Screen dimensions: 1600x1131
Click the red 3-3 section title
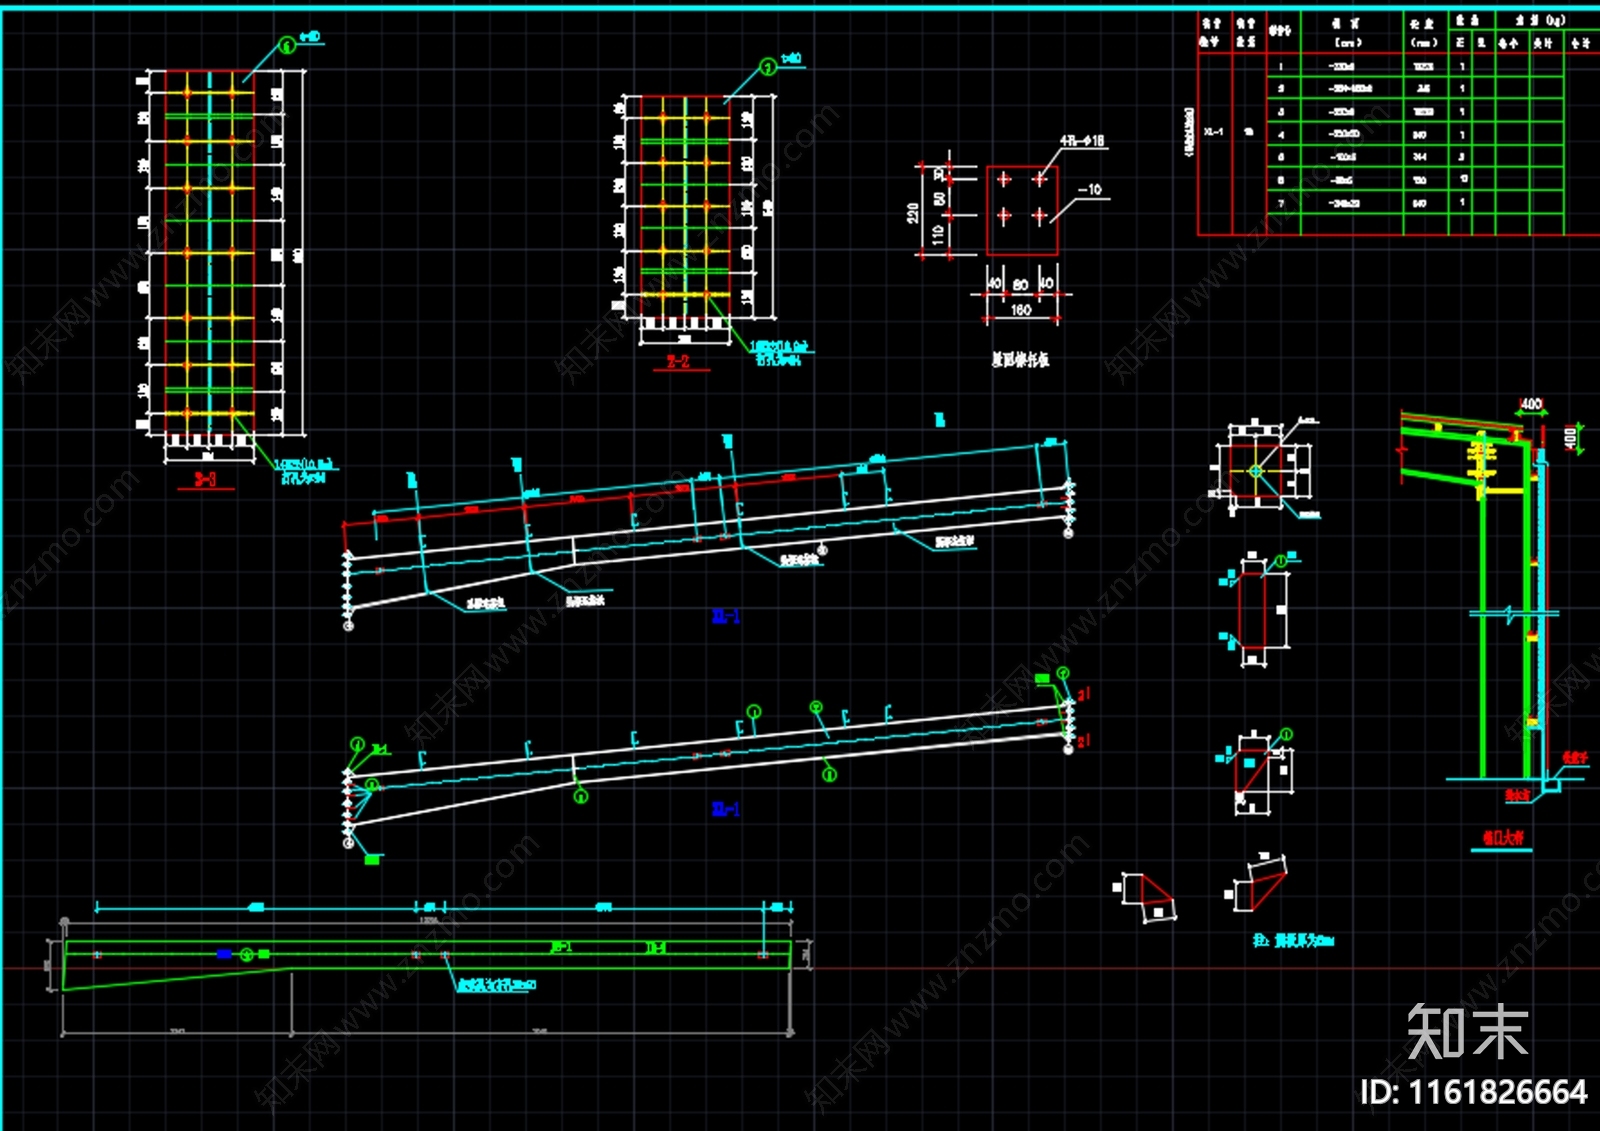click(x=205, y=479)
